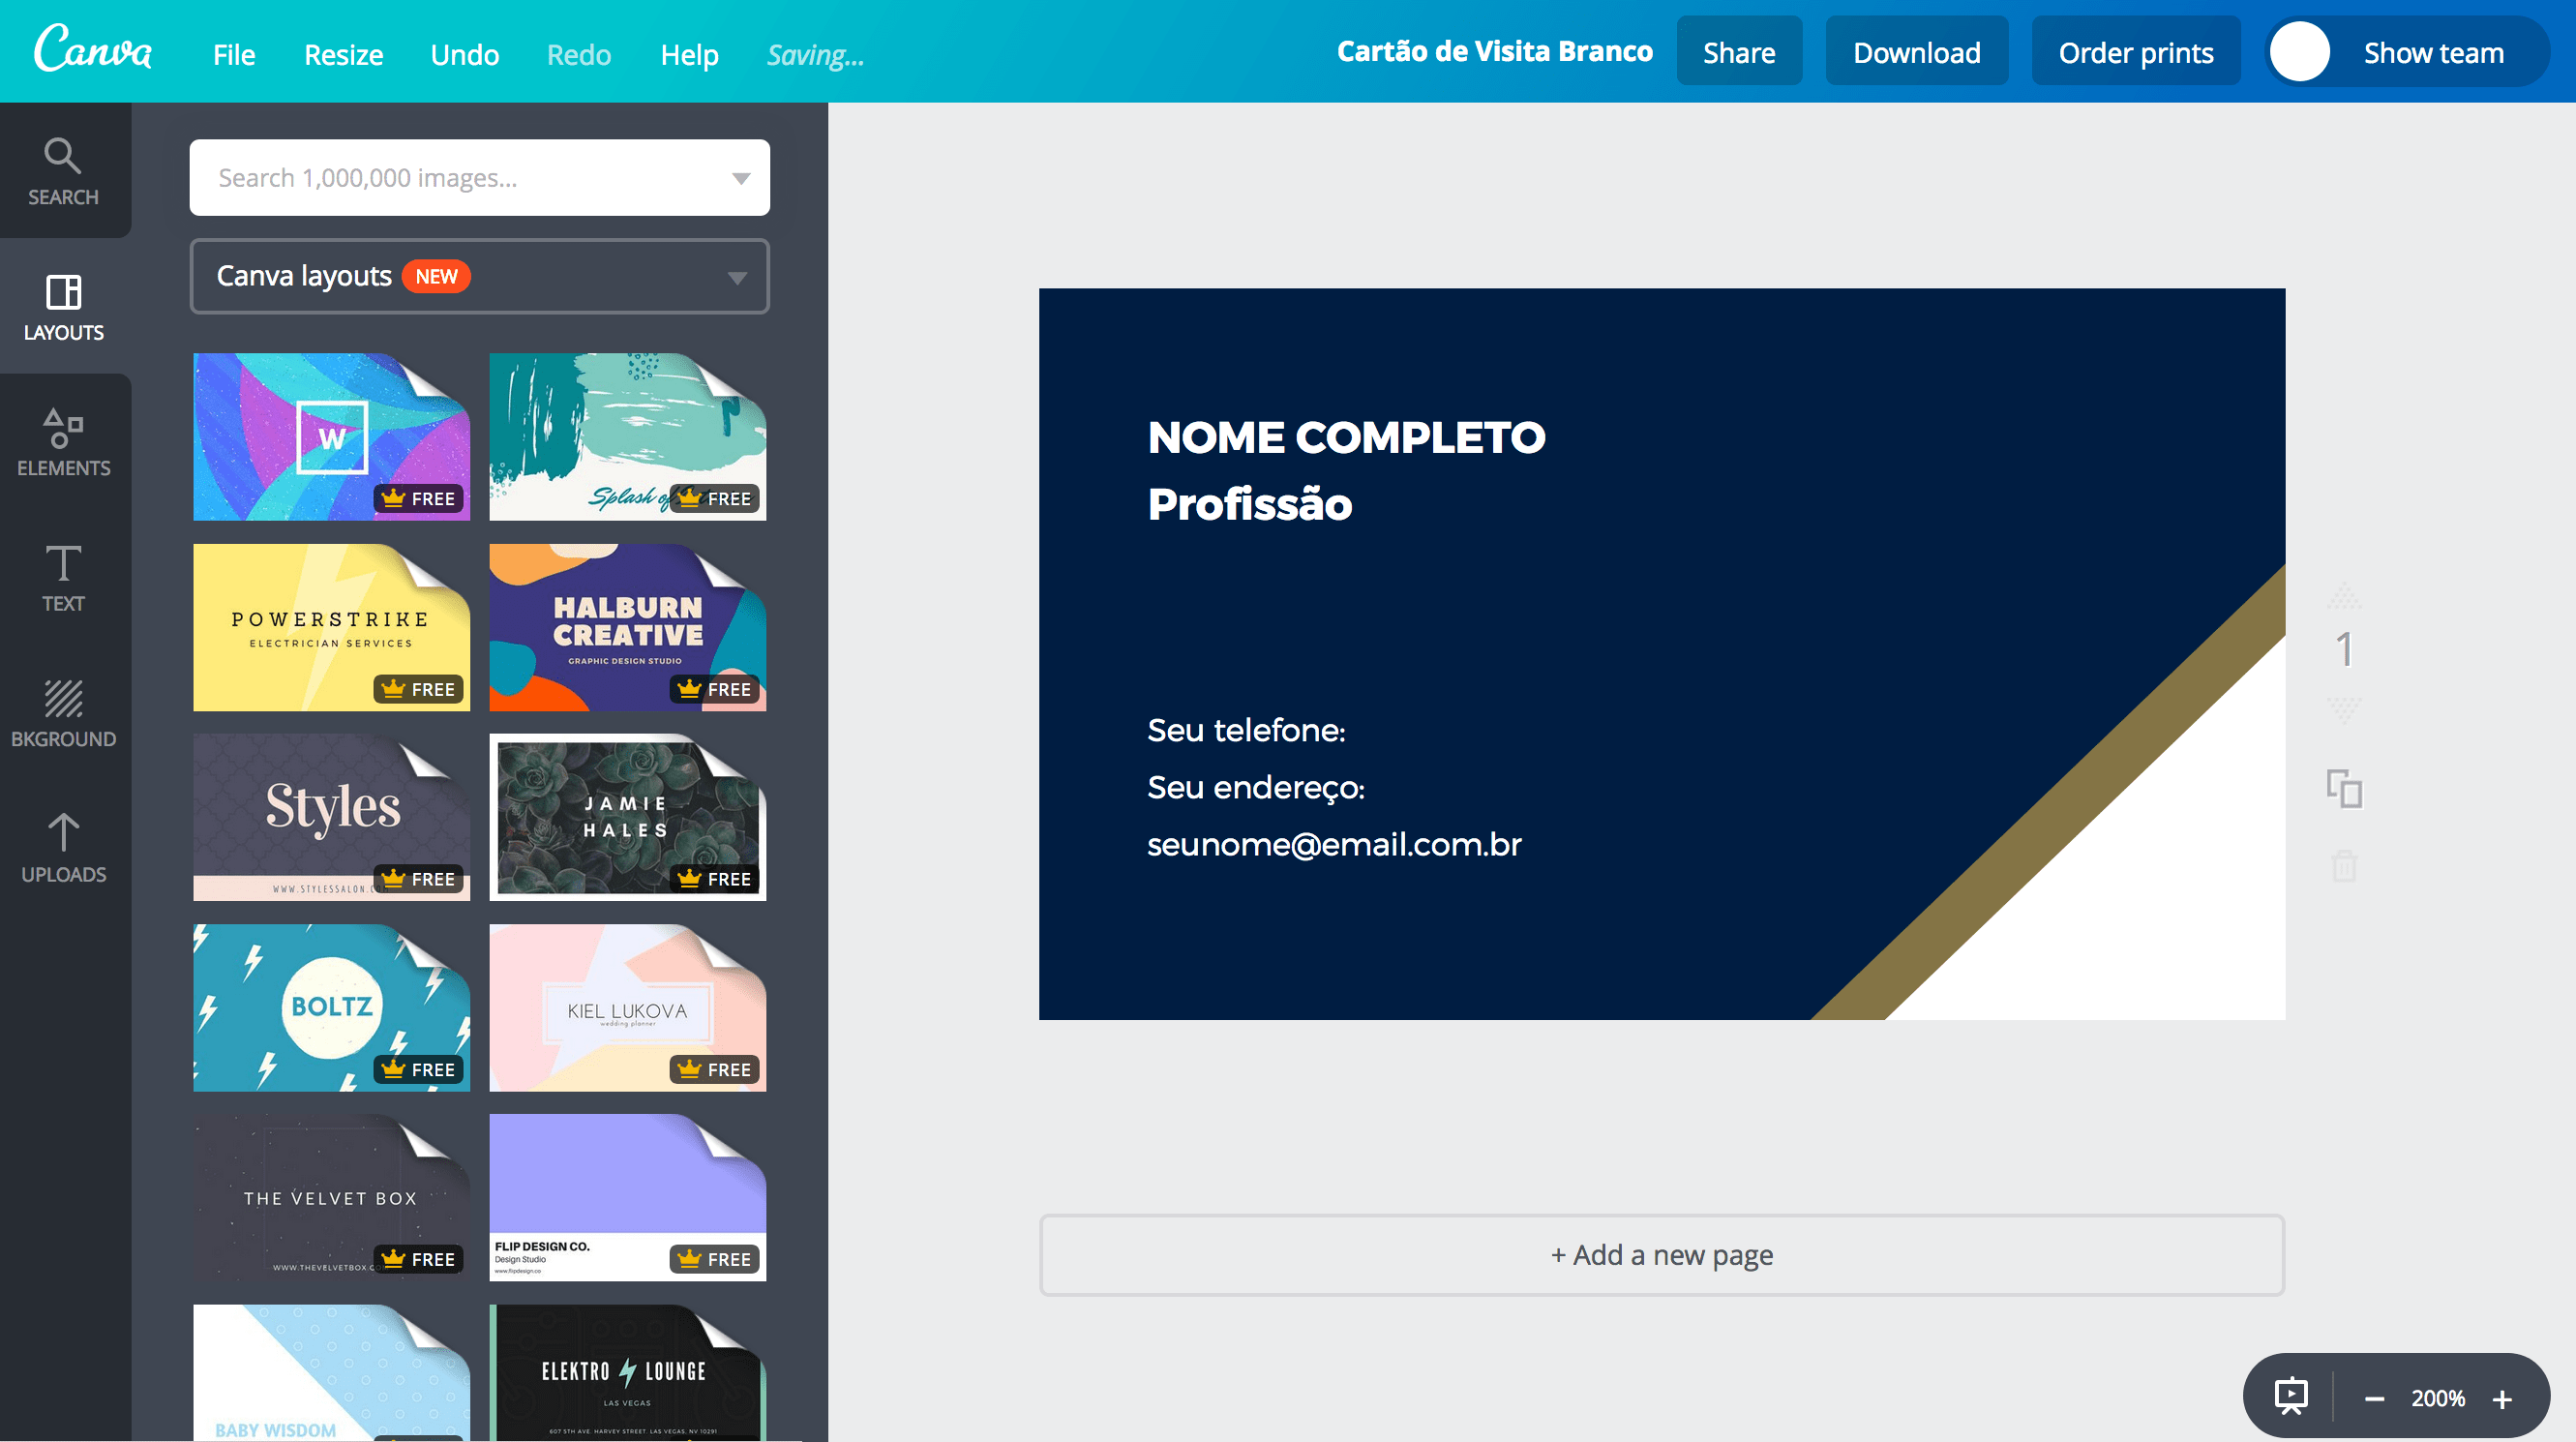The image size is (2576, 1442).
Task: Click the Order prints button
Action: (x=2135, y=52)
